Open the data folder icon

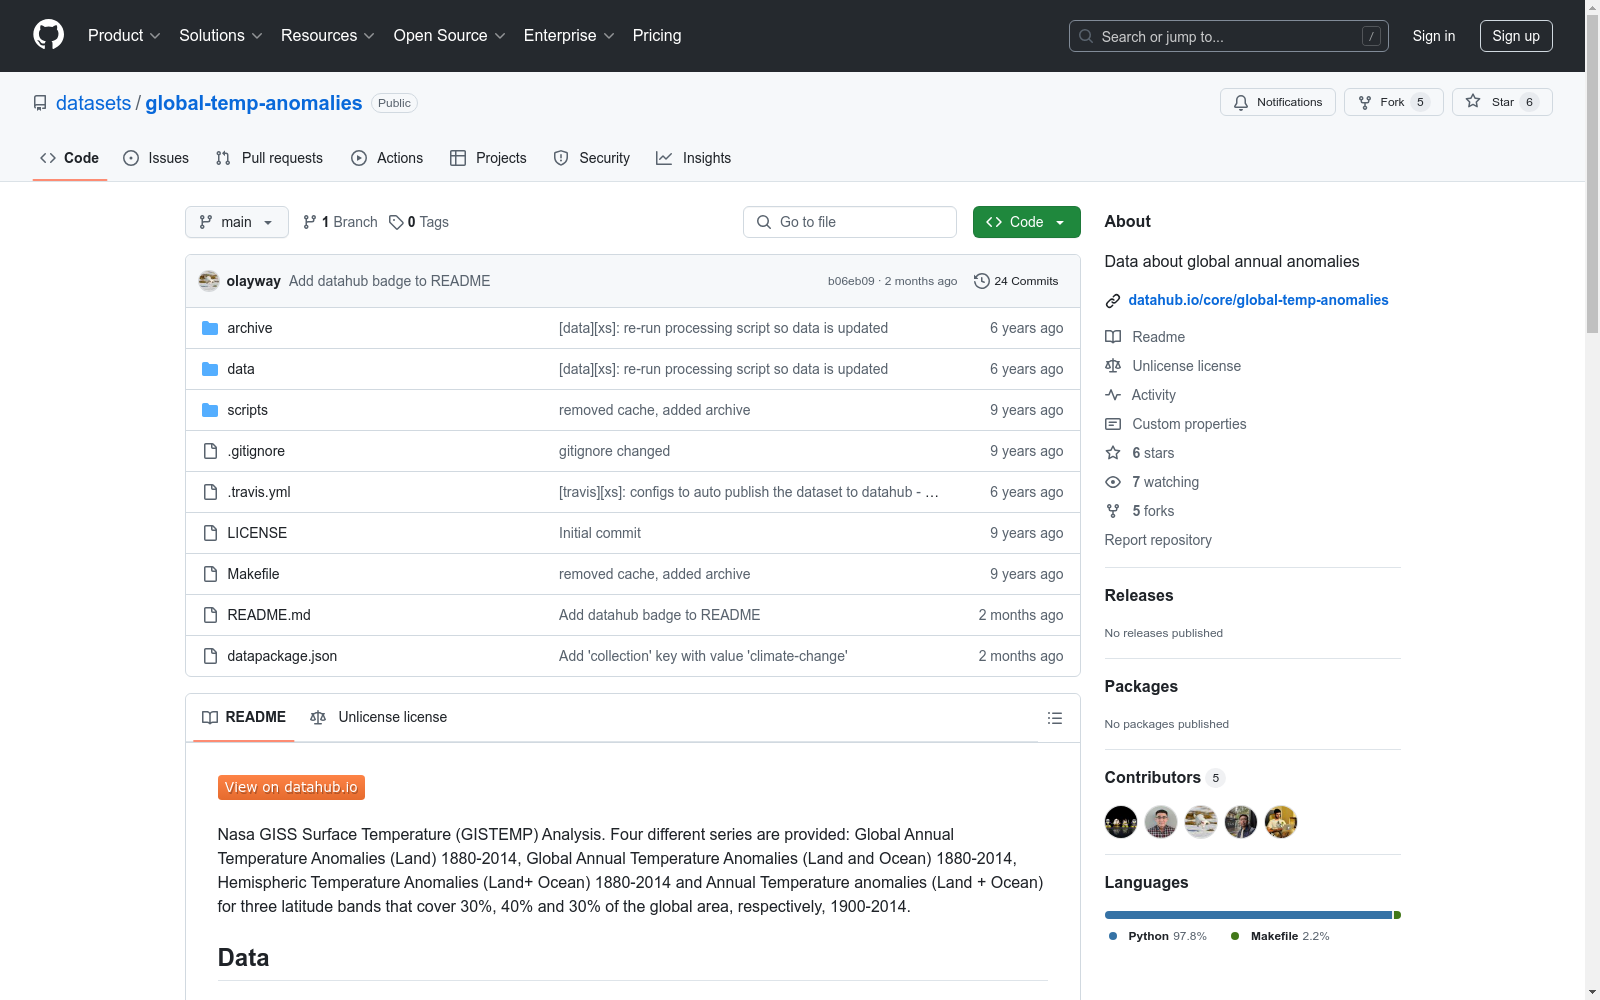[210, 369]
